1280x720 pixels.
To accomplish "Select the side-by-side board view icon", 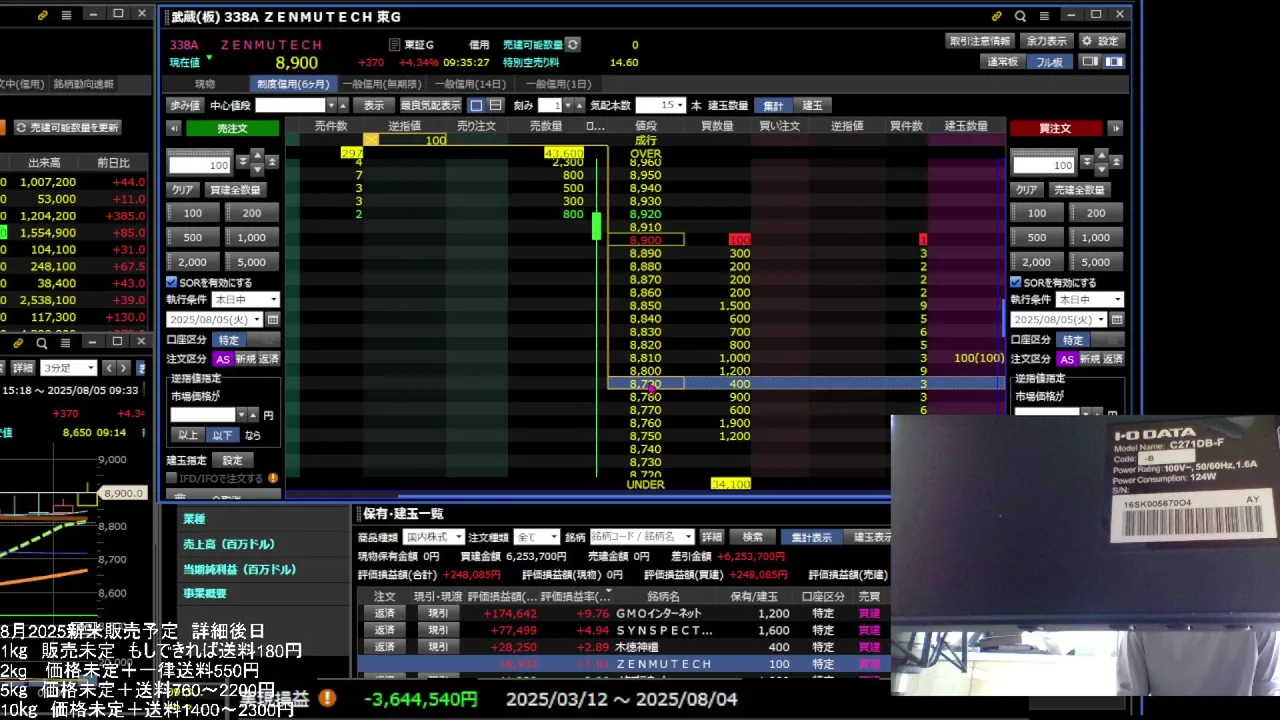I will coord(477,105).
